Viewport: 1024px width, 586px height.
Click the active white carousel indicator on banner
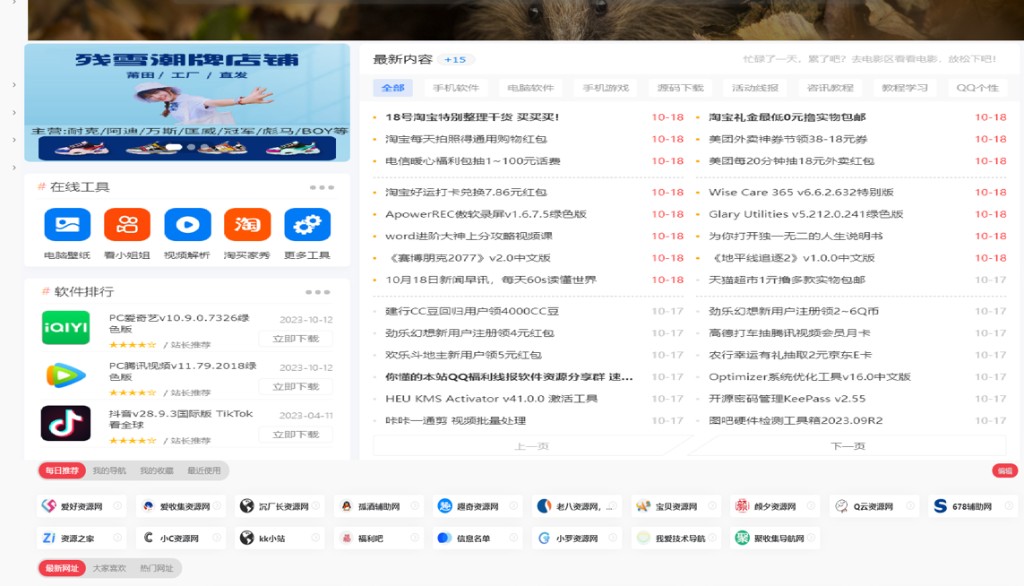click(173, 147)
